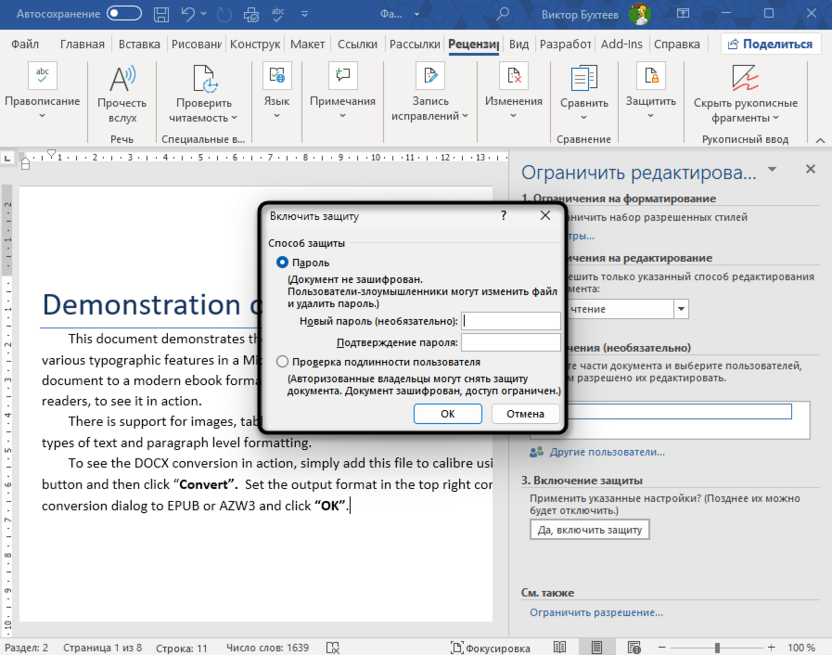Open the Файл menu
832x655 pixels.
click(x=25, y=44)
